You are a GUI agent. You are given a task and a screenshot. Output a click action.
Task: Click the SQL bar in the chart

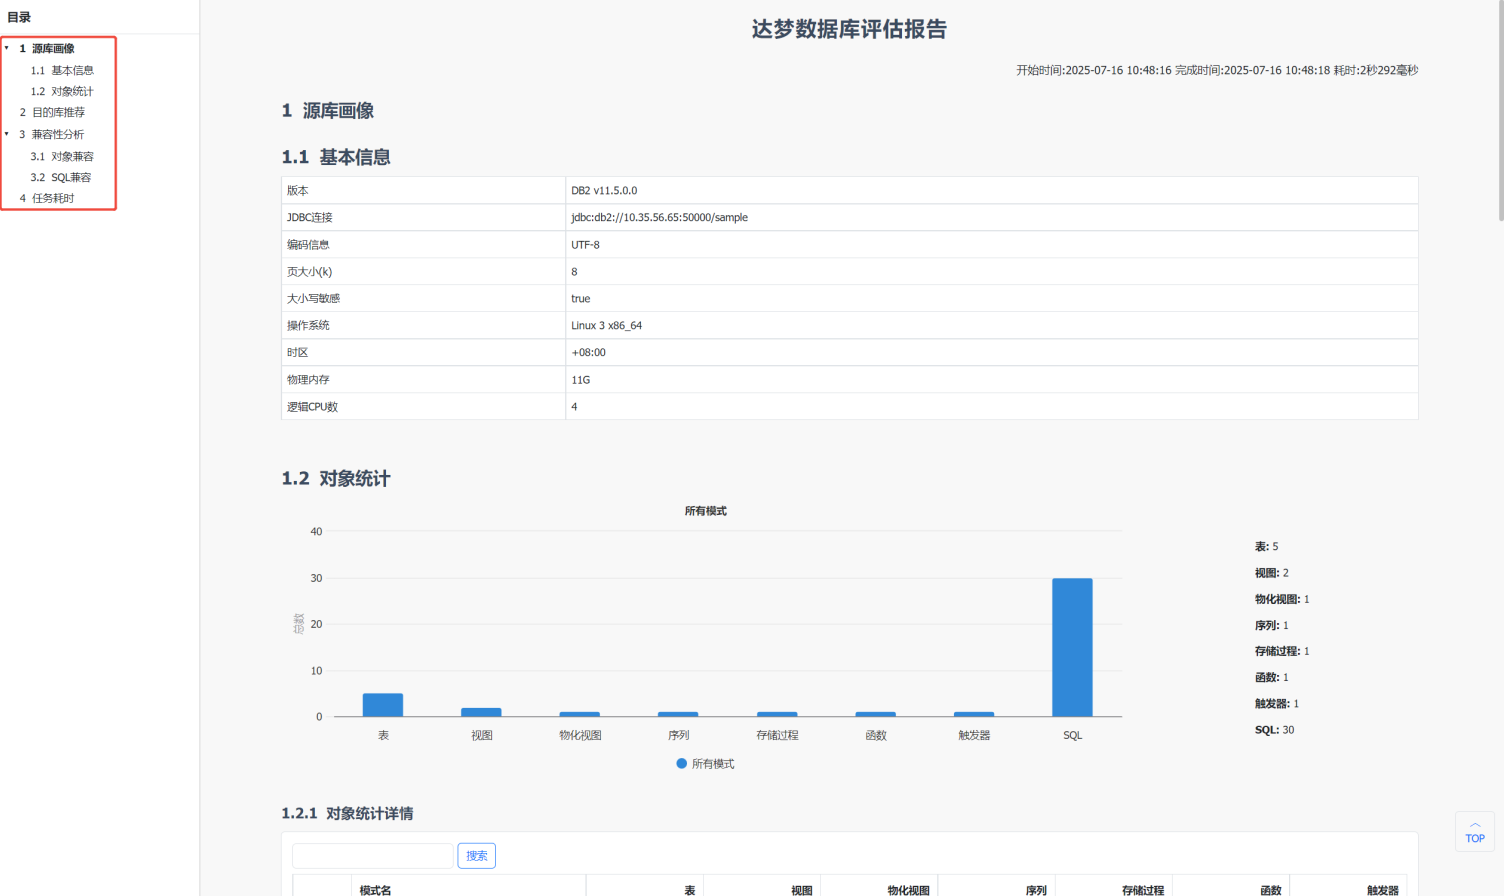(1072, 647)
